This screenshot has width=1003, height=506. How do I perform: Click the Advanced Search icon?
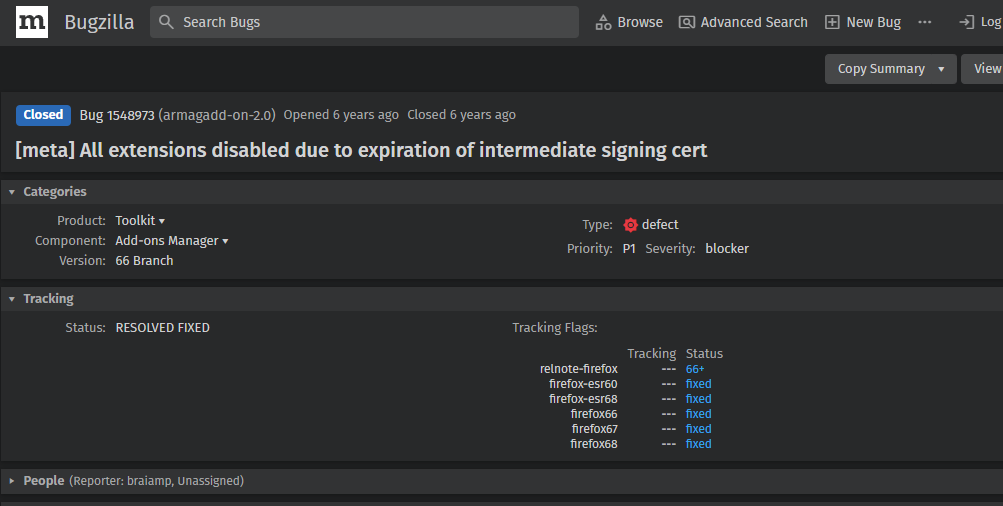pyautogui.click(x=687, y=22)
